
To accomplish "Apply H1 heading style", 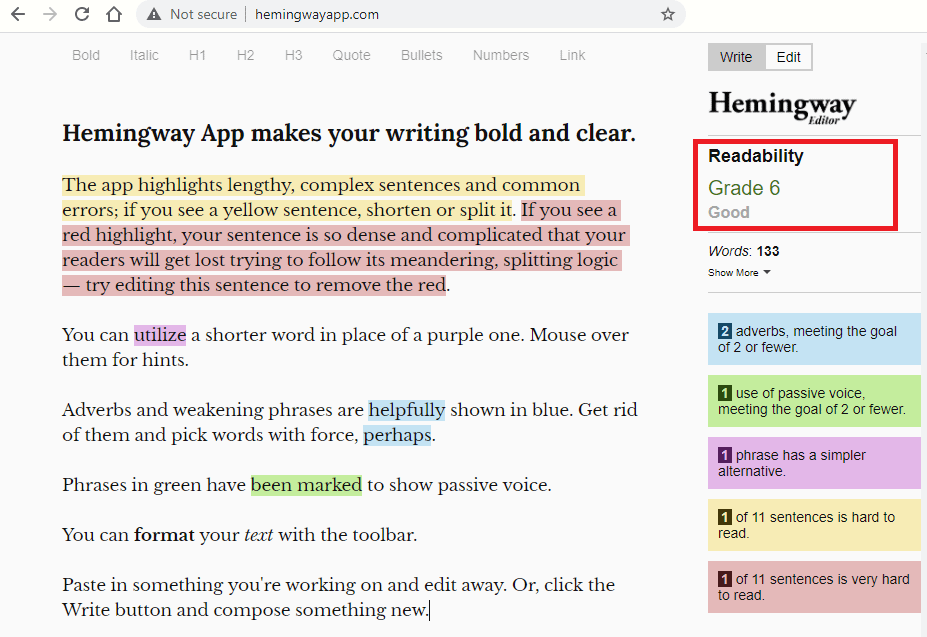I will tap(197, 55).
